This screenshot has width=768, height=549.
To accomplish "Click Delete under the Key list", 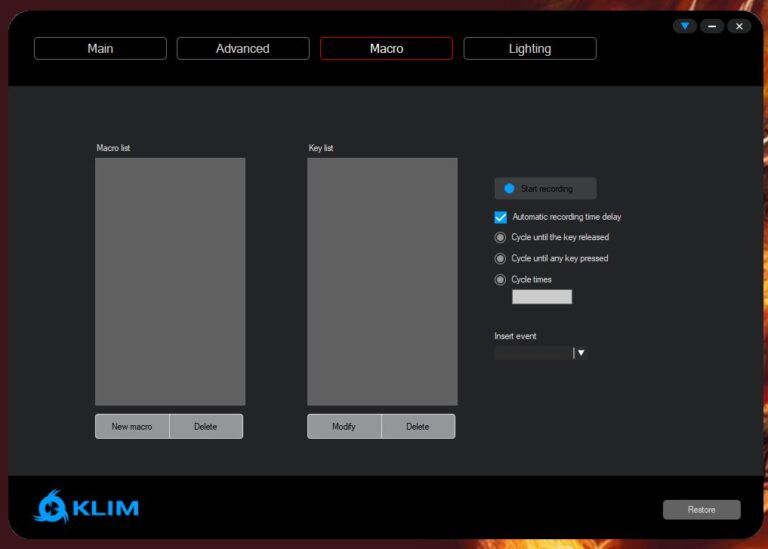I will 417,427.
